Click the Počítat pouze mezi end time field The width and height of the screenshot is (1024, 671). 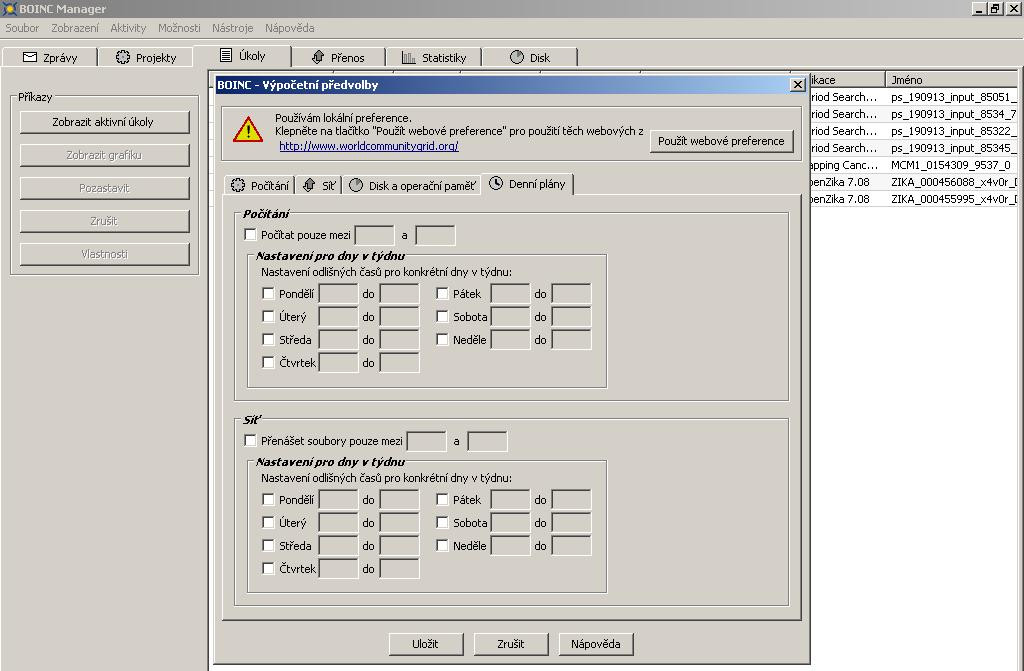435,235
